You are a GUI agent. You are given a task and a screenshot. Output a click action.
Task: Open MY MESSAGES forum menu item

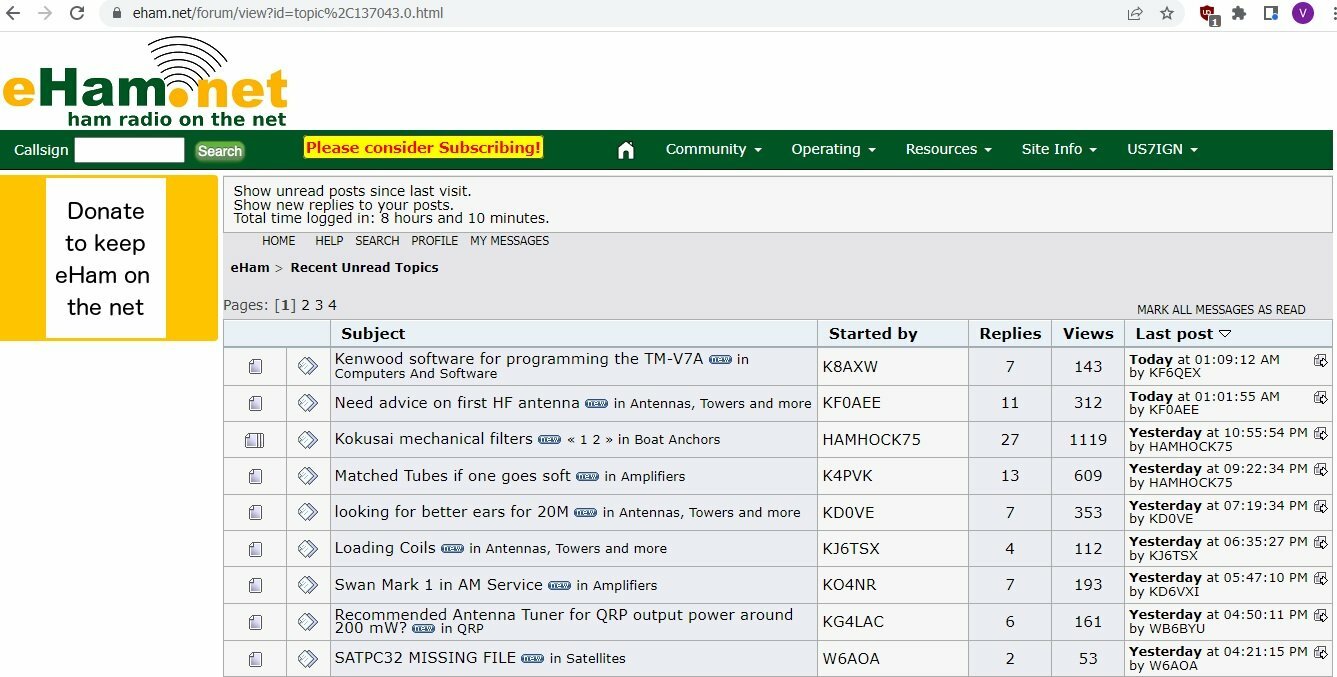point(509,241)
